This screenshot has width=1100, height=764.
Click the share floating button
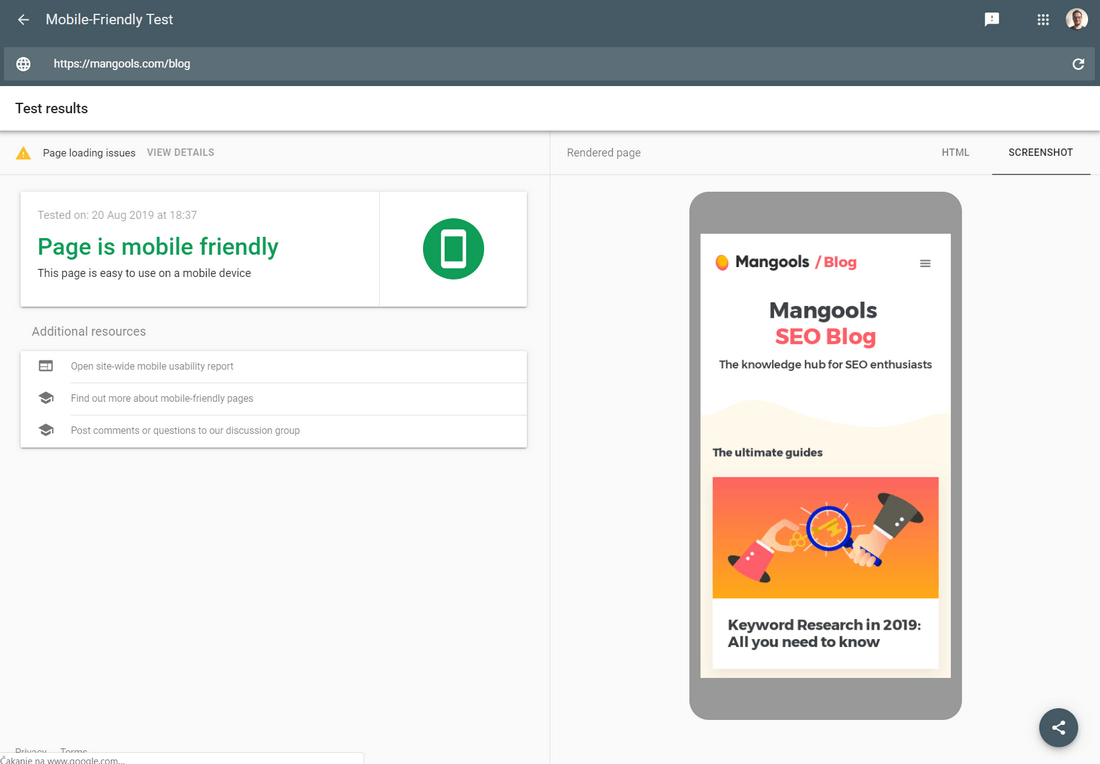1058,728
